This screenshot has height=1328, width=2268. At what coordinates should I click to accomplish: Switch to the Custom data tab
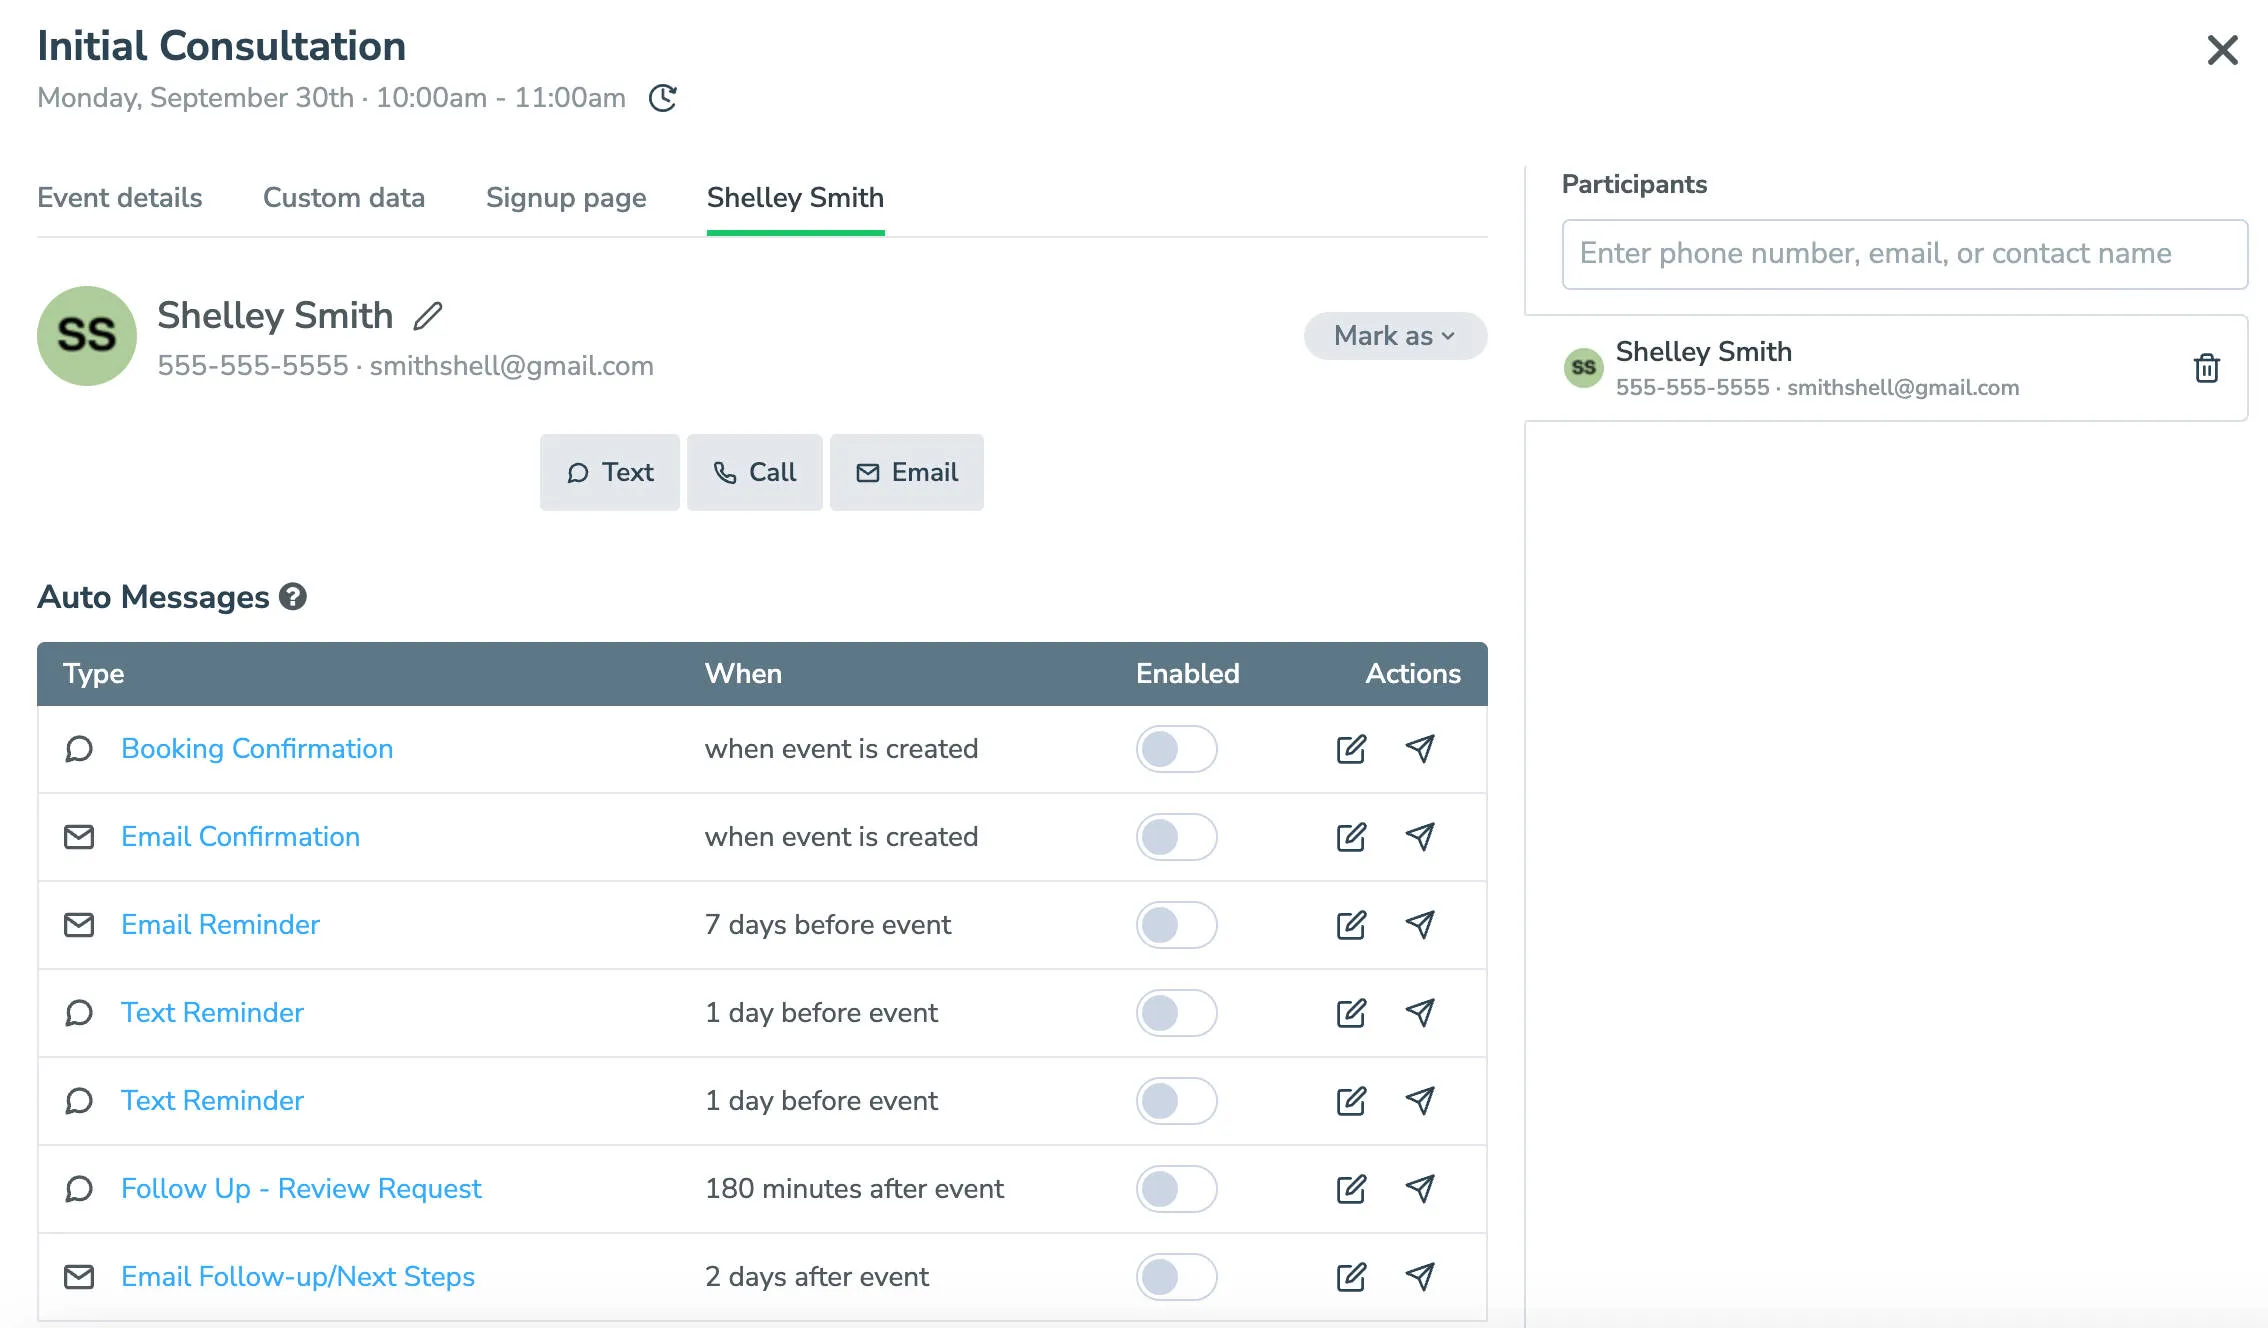click(x=344, y=198)
